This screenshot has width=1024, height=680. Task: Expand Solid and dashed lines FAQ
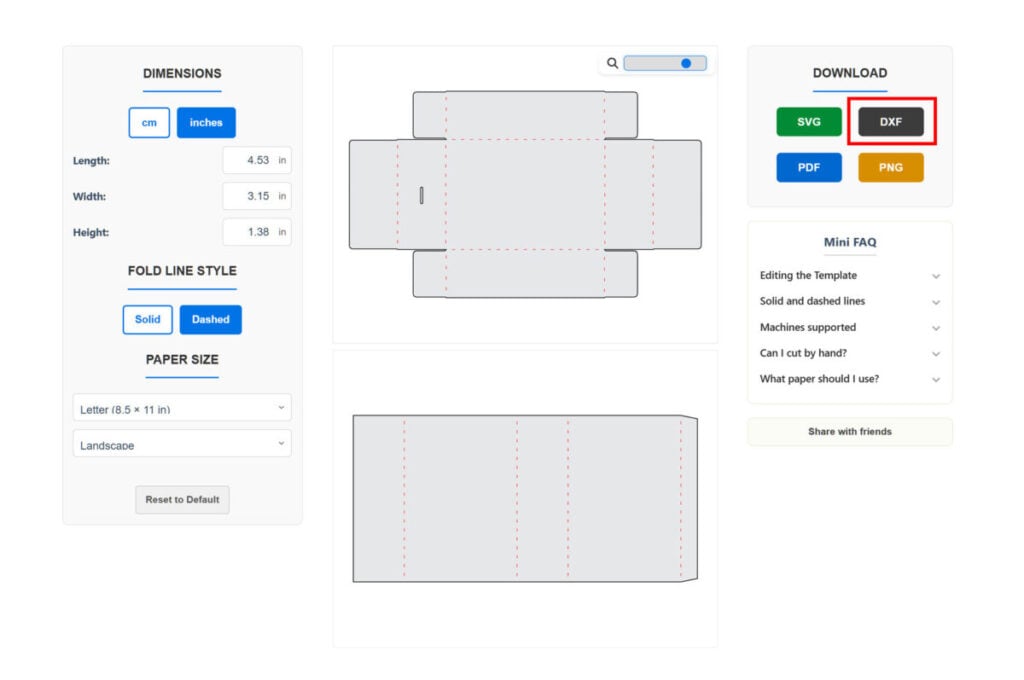coord(849,301)
